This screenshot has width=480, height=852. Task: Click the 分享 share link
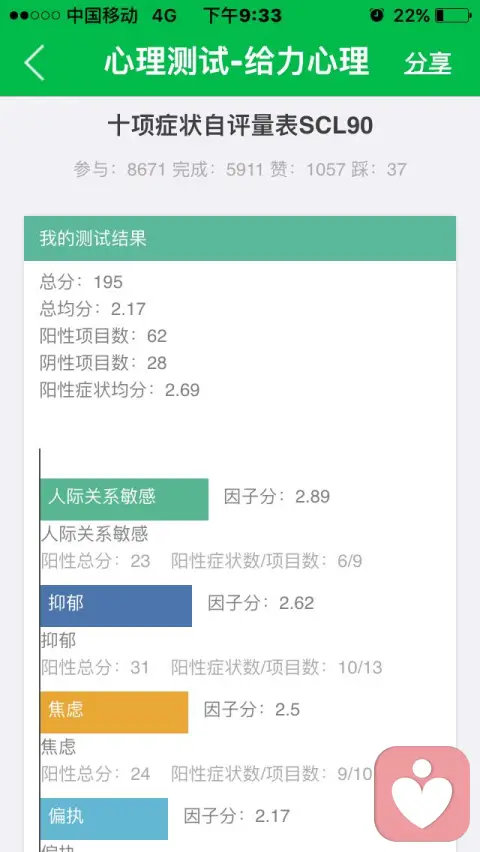click(x=428, y=63)
